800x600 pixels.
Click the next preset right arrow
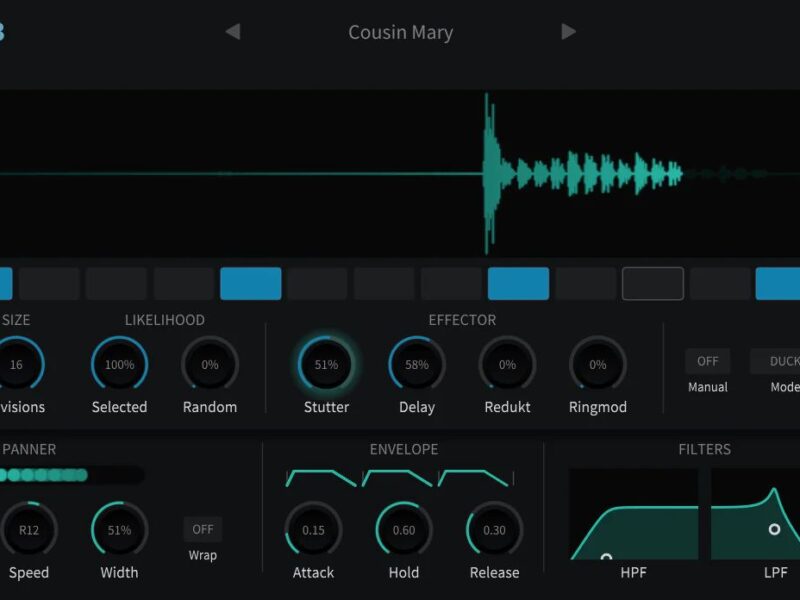point(568,32)
